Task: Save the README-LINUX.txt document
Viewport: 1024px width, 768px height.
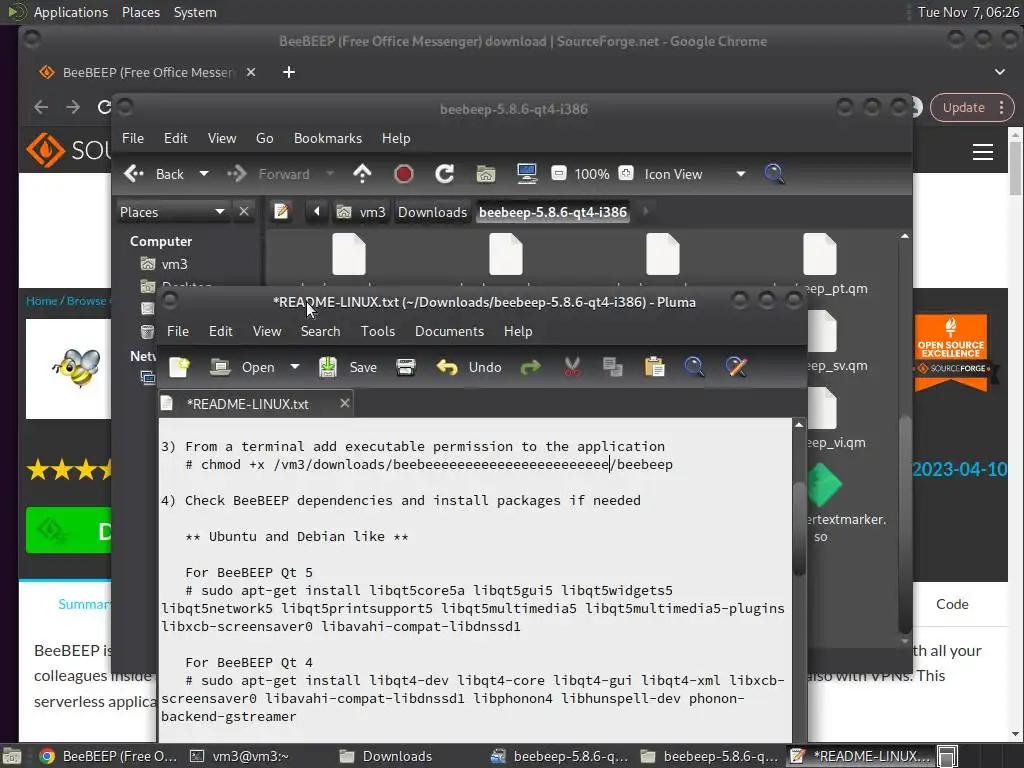Action: [347, 367]
